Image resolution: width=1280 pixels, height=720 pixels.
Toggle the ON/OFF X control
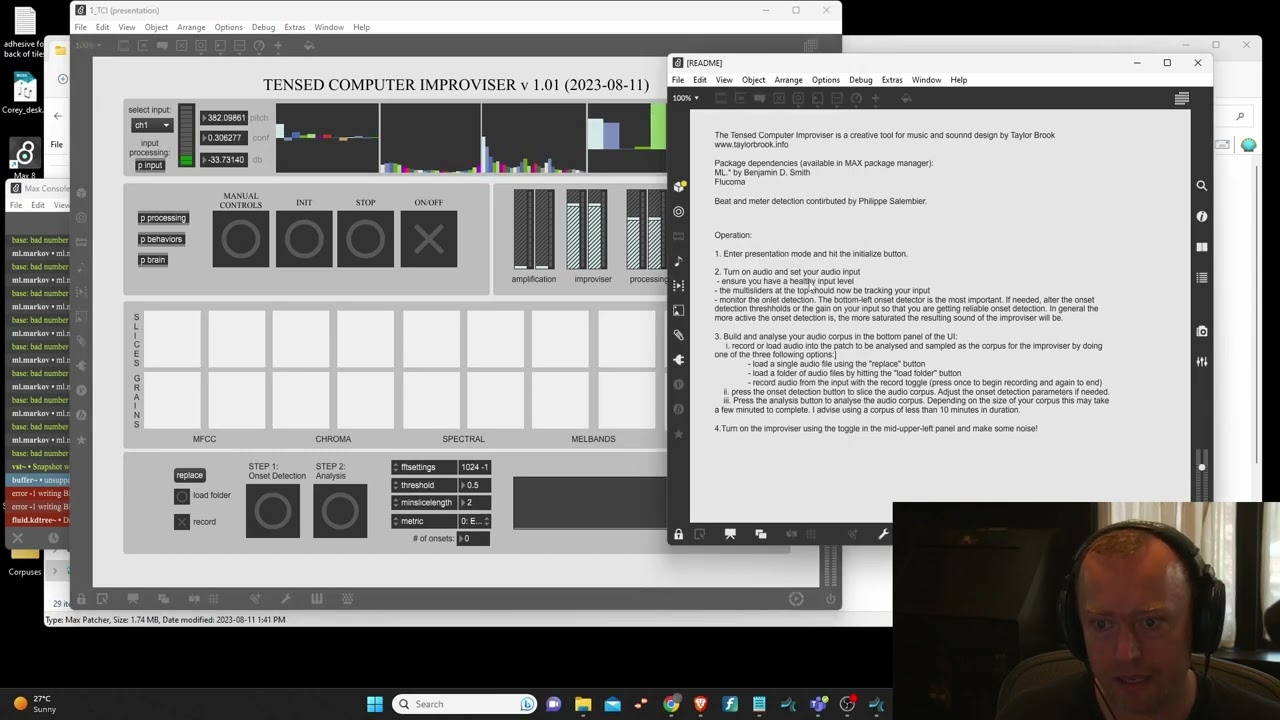click(429, 239)
